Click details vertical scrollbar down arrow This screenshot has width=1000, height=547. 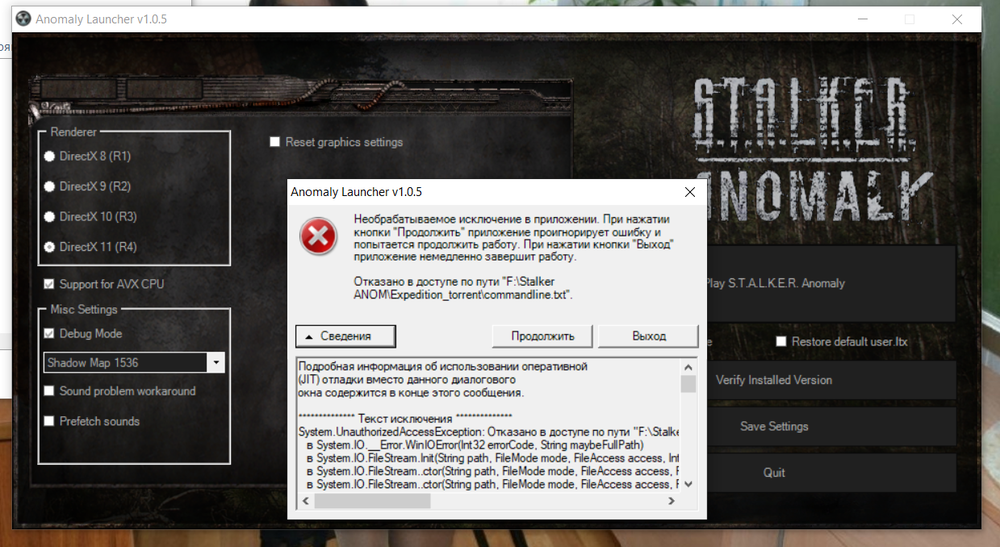[688, 485]
